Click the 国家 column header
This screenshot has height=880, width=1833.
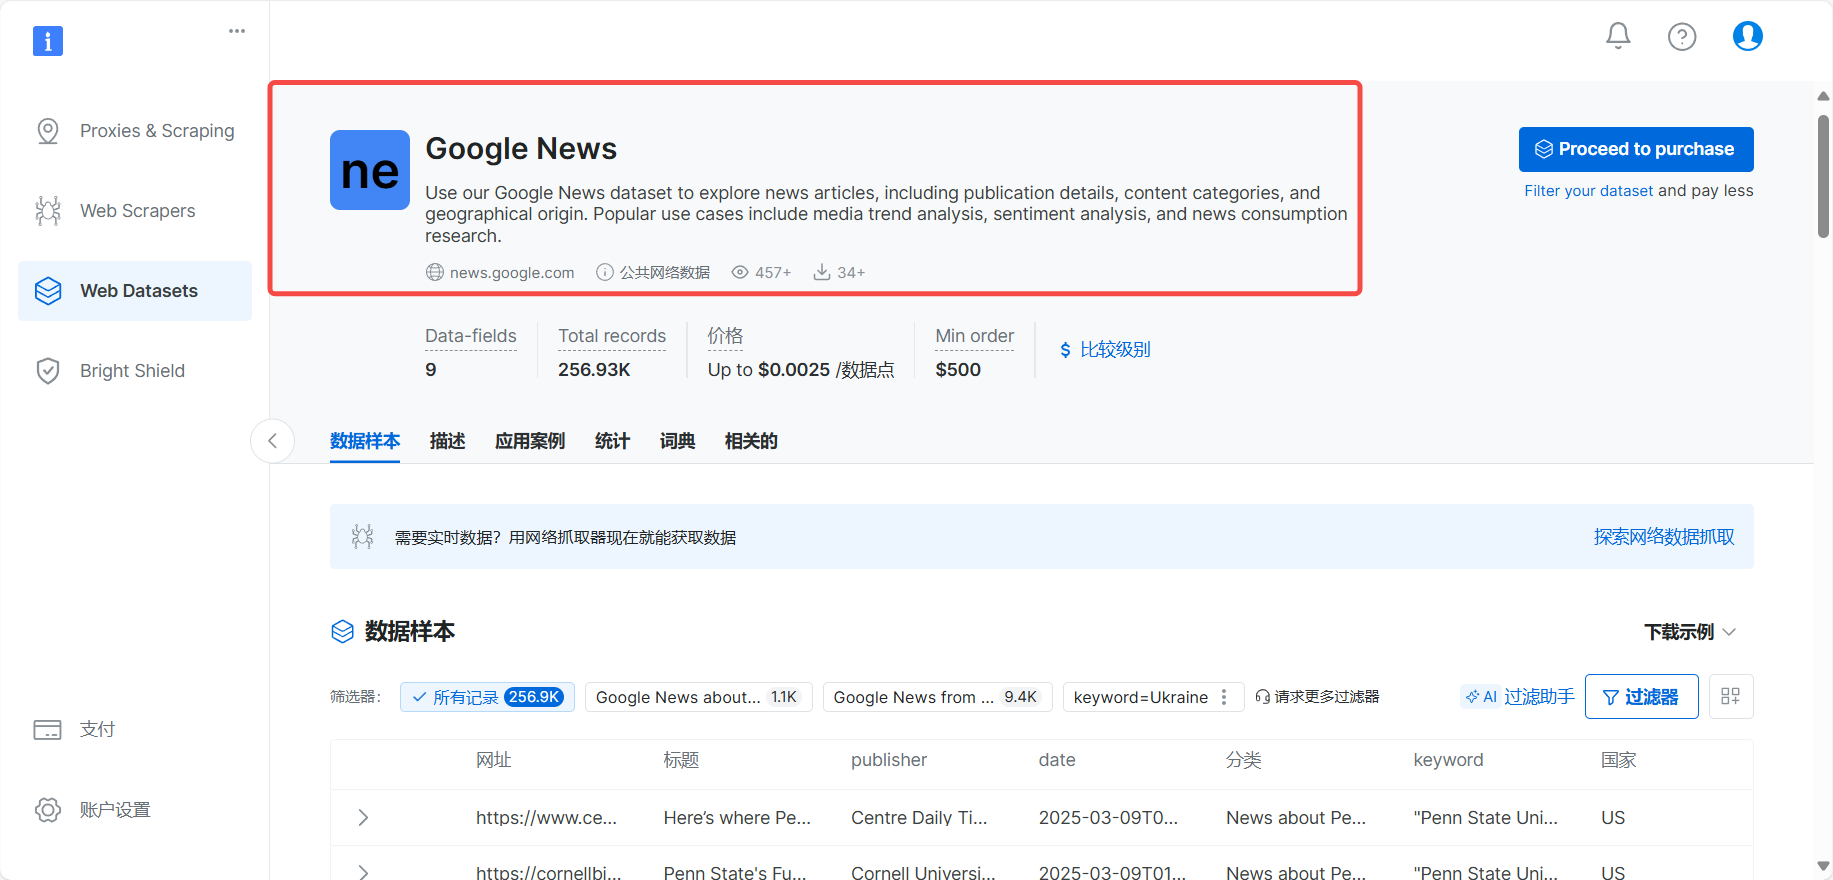(x=1619, y=760)
